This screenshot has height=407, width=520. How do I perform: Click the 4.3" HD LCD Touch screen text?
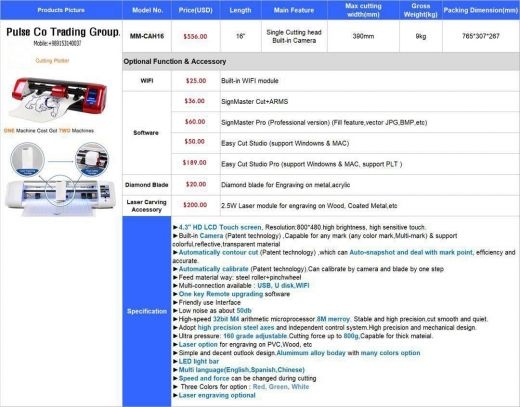220,227
